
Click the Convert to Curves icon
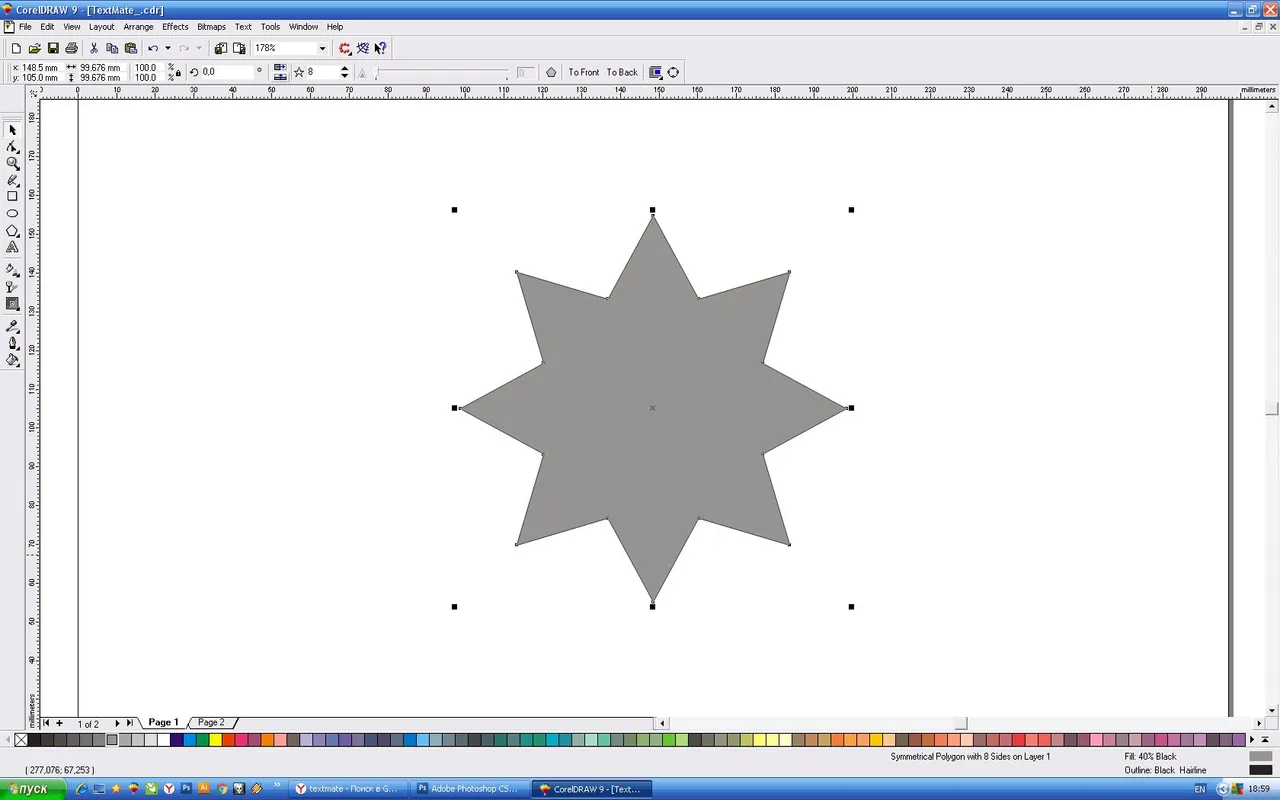pyautogui.click(x=673, y=72)
